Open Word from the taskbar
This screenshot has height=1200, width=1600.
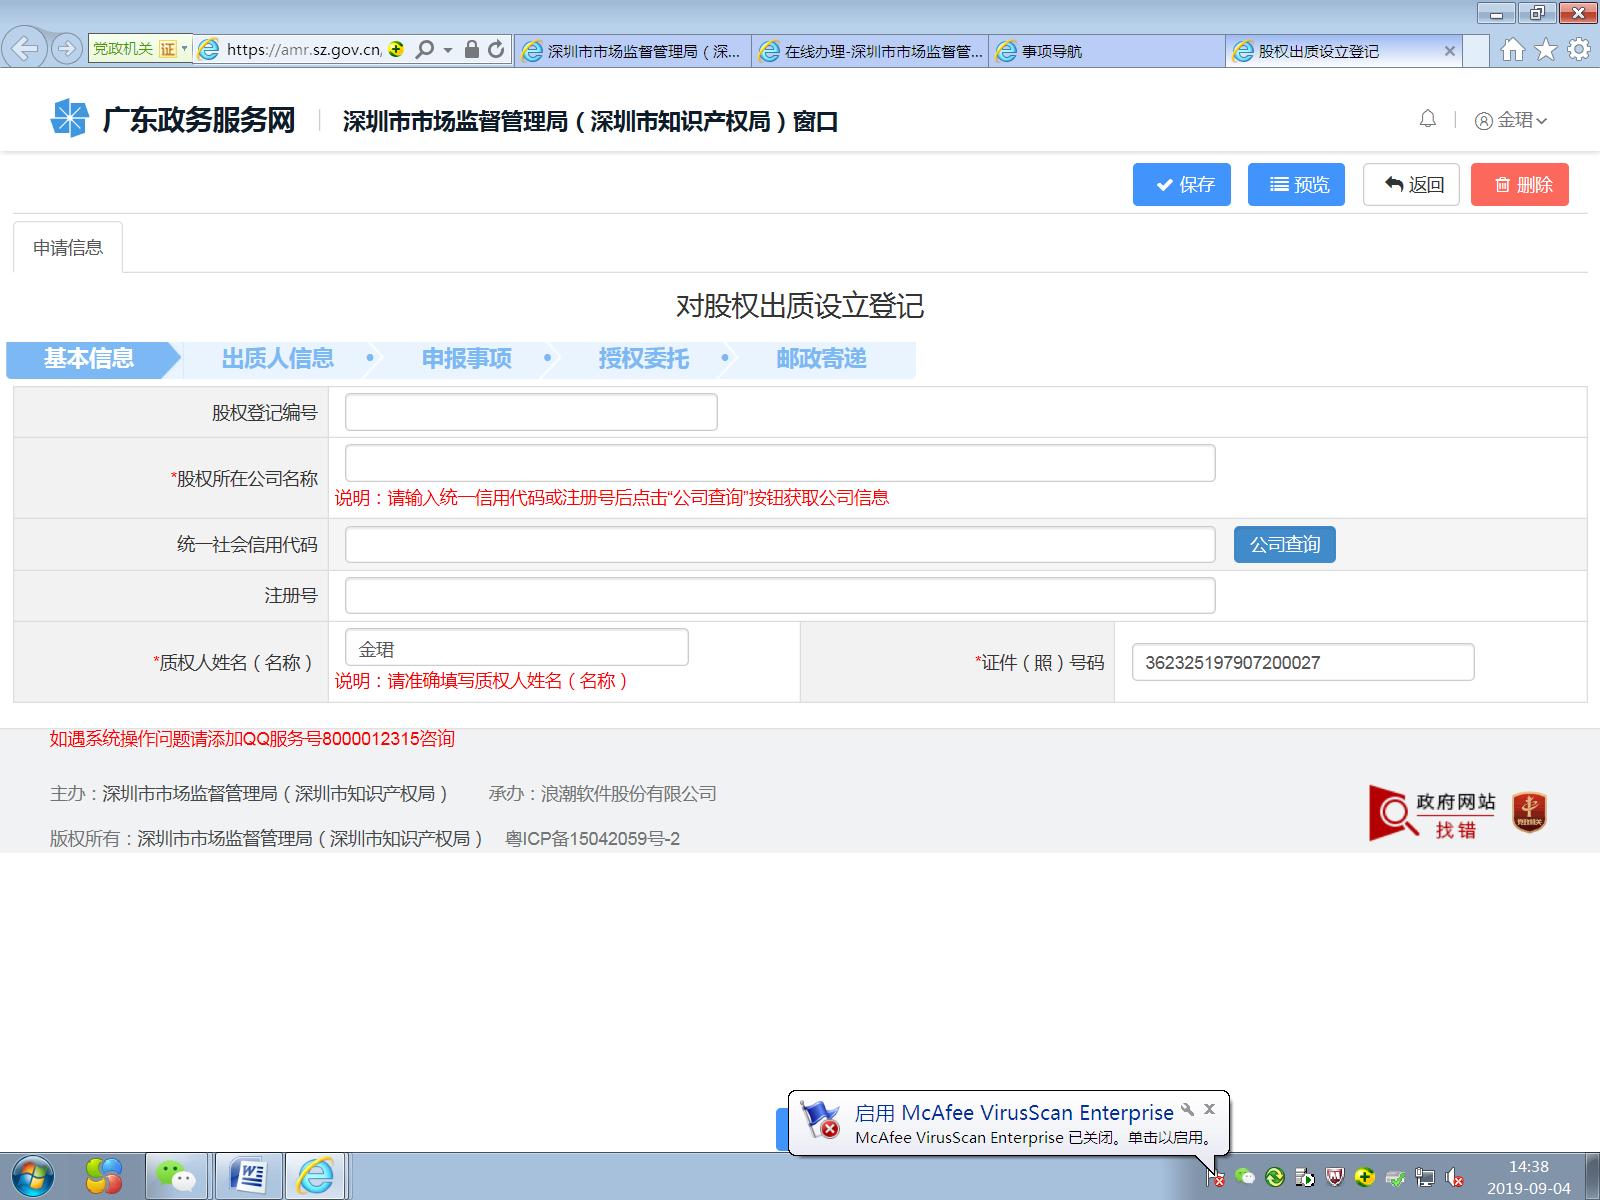[x=247, y=1177]
